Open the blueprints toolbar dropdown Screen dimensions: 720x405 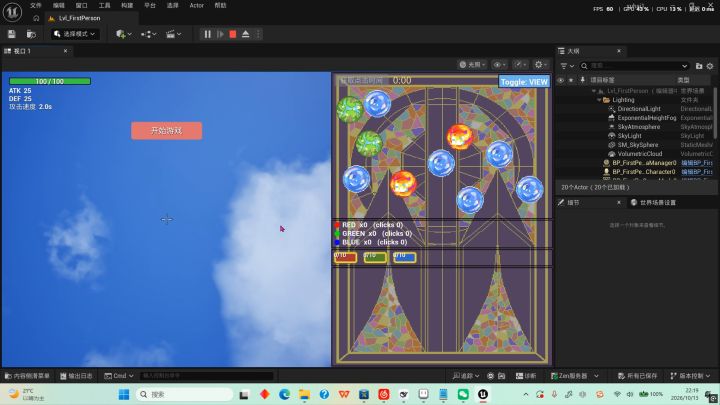coord(148,34)
